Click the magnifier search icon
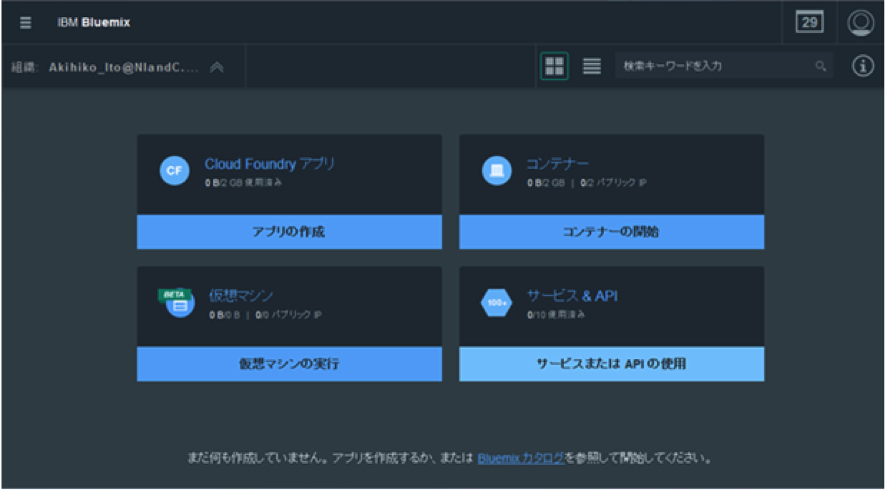 click(x=820, y=66)
